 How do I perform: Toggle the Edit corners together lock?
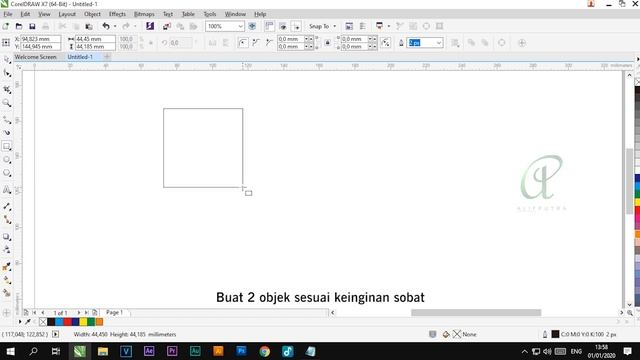[x=327, y=42]
